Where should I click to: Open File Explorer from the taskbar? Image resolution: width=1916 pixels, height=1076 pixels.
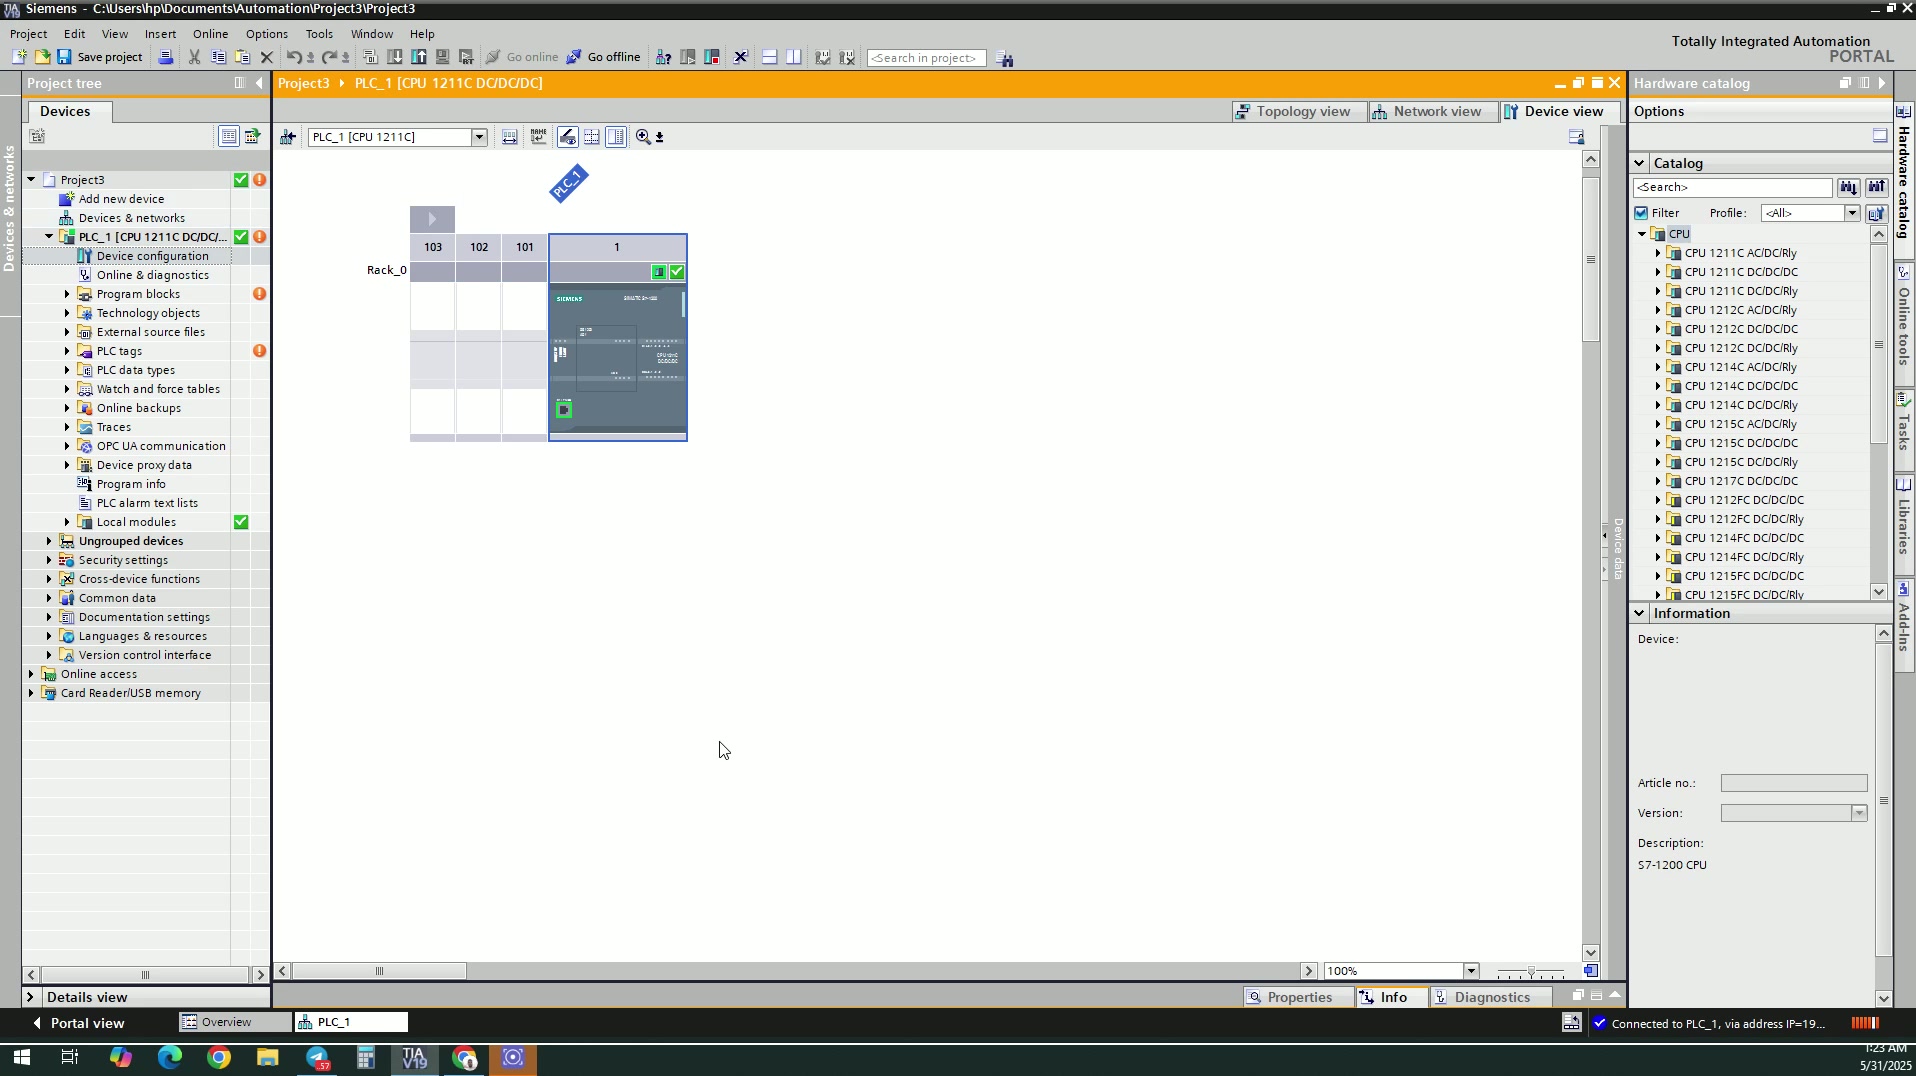[267, 1058]
